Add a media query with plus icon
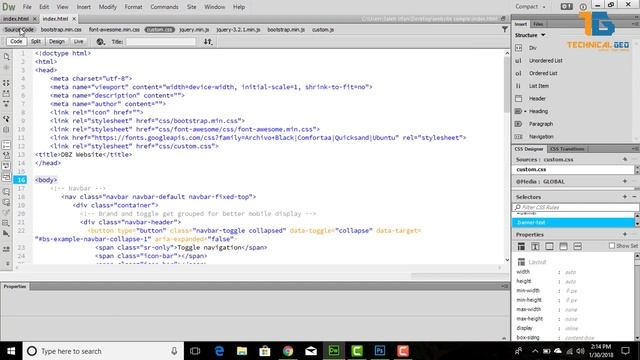The height and width of the screenshot is (360, 640). [625, 181]
